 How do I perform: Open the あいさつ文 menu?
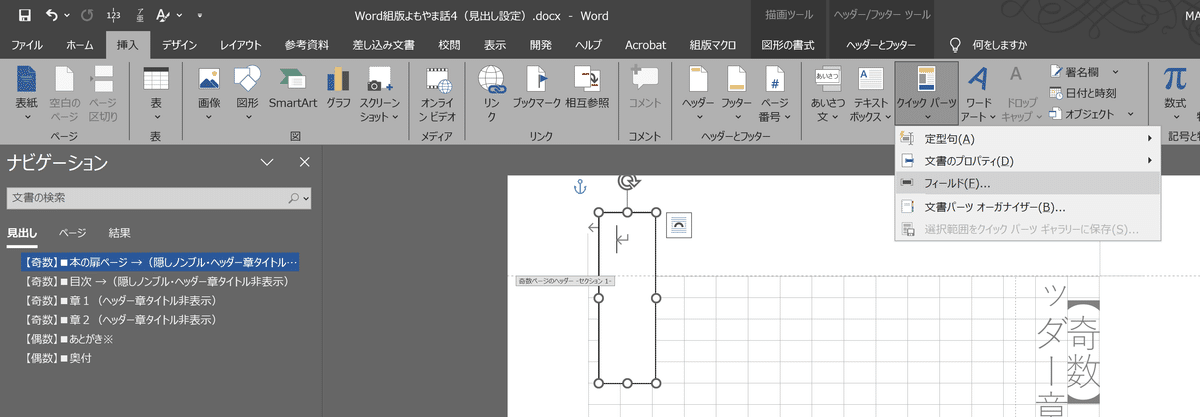point(826,96)
